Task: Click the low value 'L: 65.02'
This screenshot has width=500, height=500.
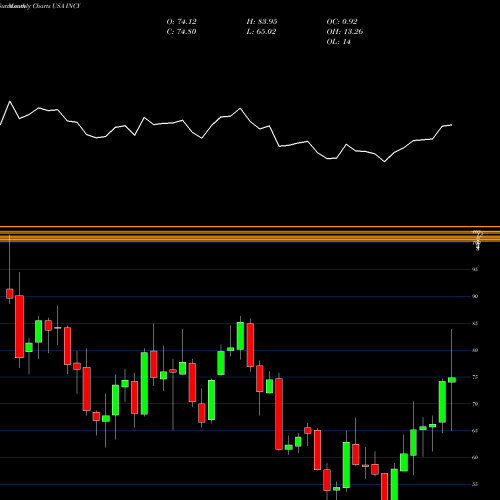Action: [261, 32]
